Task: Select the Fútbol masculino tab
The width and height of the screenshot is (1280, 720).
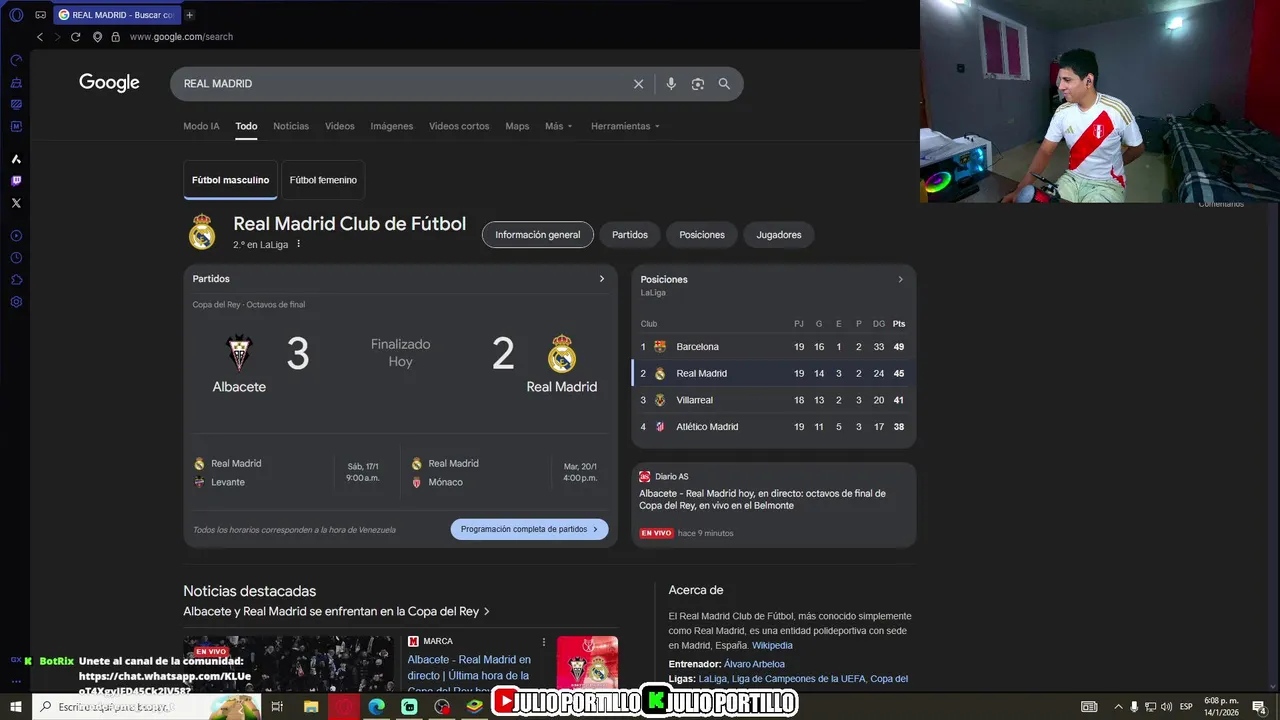Action: point(231,180)
